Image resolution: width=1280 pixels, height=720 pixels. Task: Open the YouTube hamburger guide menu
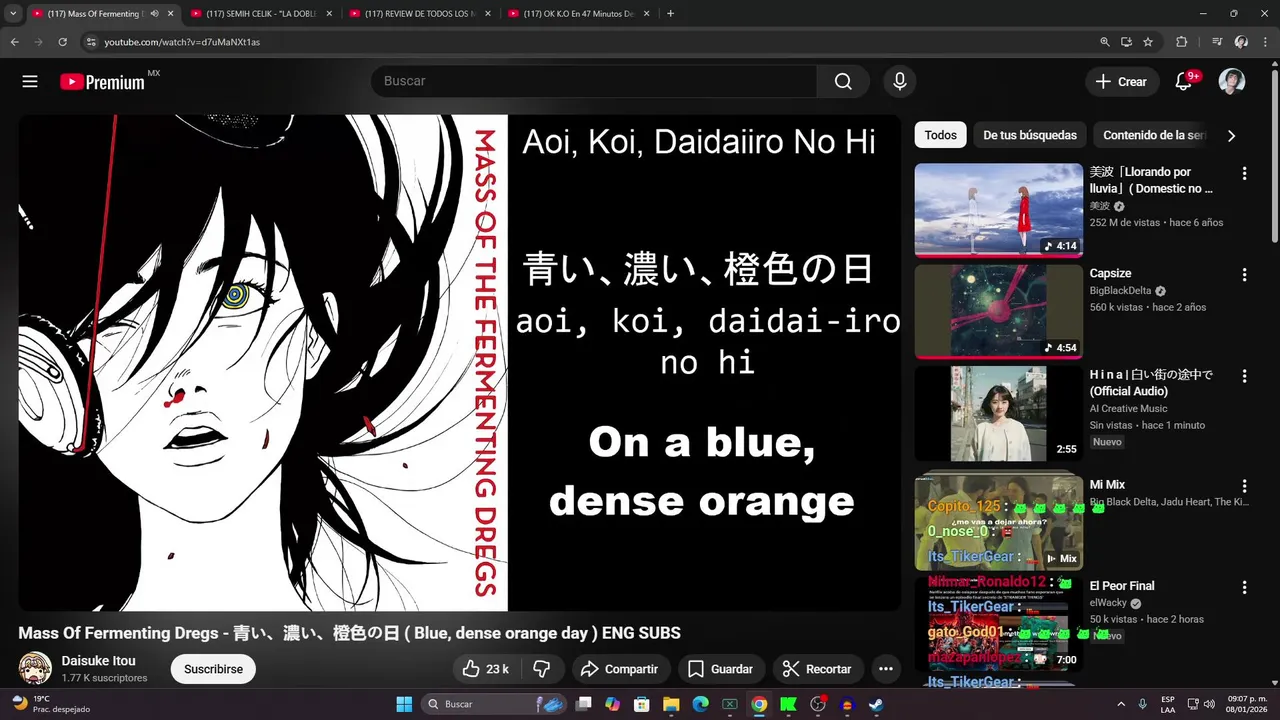tap(30, 82)
